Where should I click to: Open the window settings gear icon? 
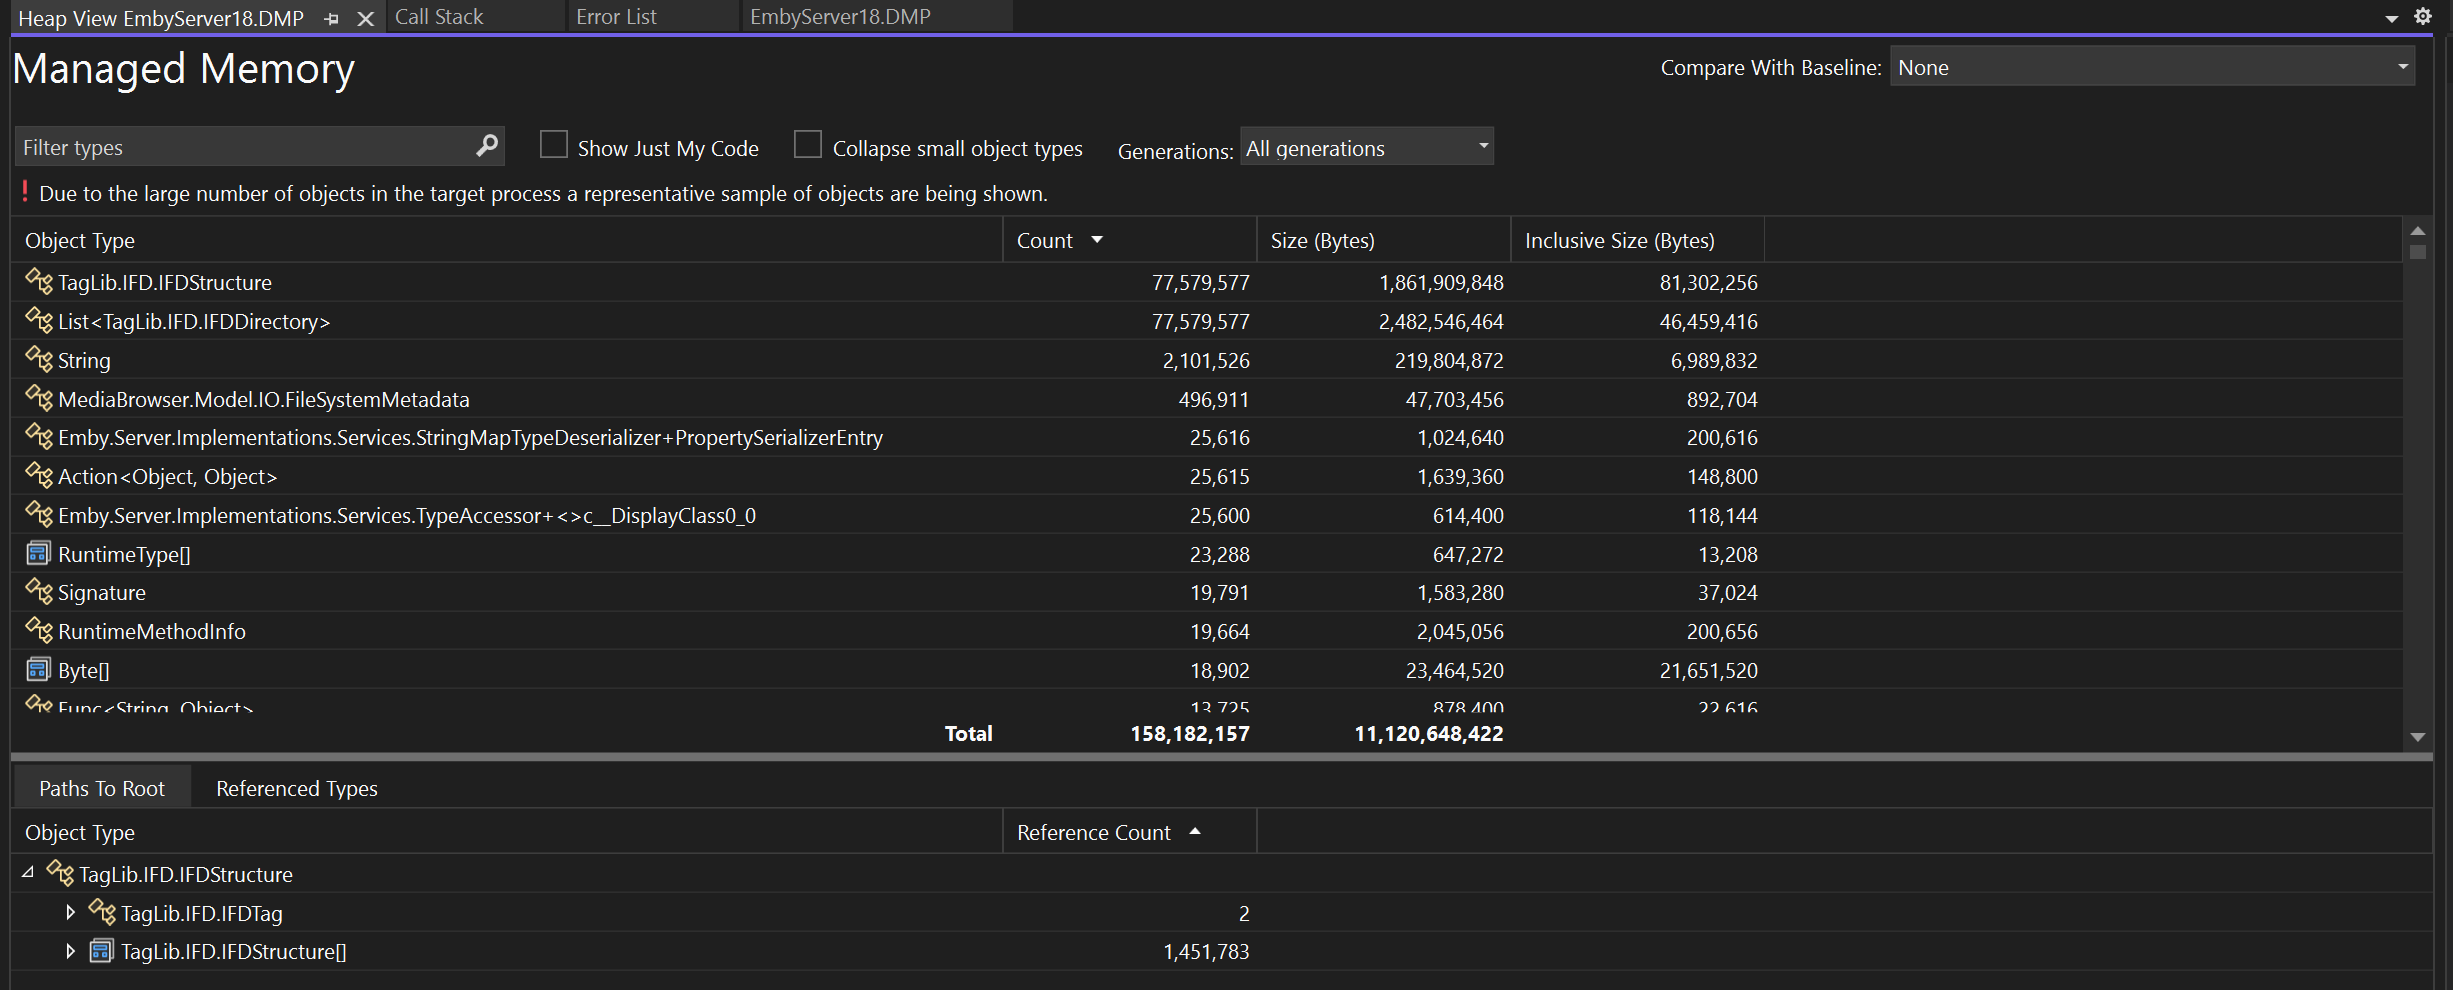2423,16
